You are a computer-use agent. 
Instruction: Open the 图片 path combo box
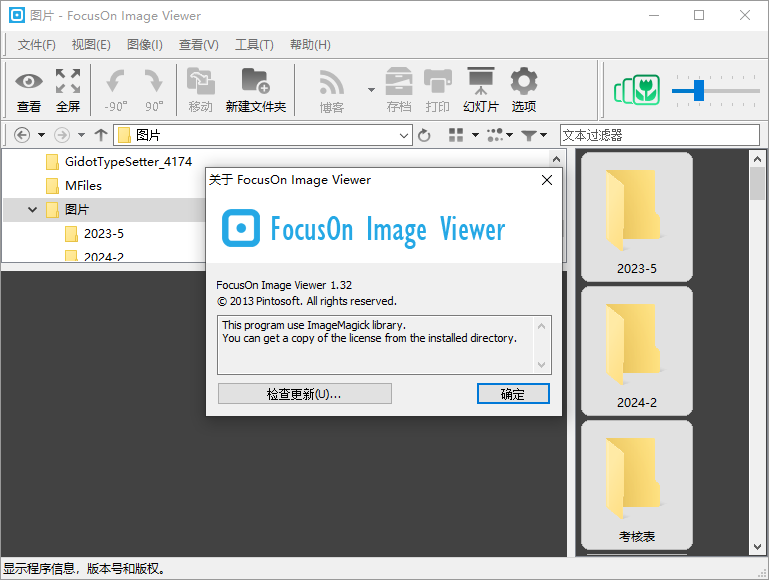click(x=263, y=135)
